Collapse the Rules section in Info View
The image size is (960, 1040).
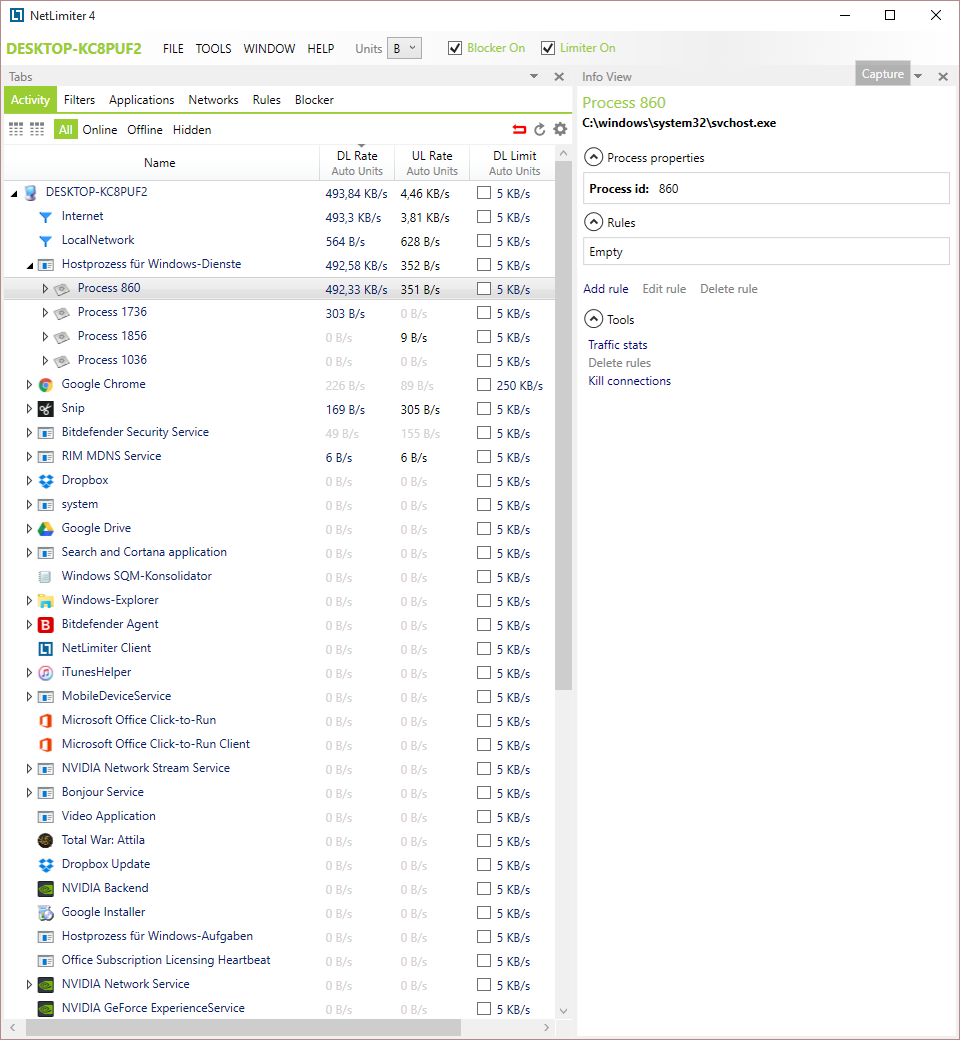pyautogui.click(x=593, y=222)
